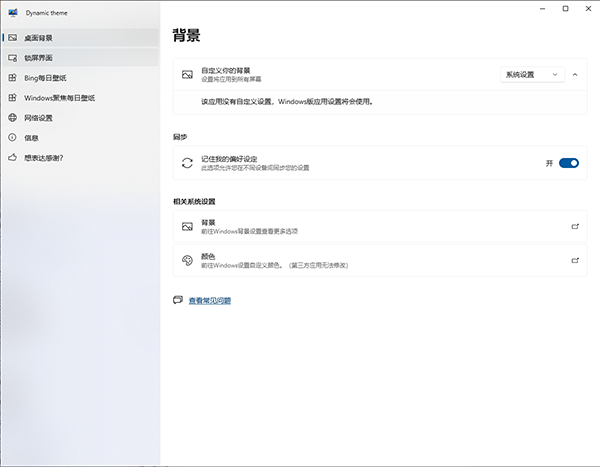Click the 网络设置 globe icon
This screenshot has width=600, height=467.
click(x=12, y=117)
